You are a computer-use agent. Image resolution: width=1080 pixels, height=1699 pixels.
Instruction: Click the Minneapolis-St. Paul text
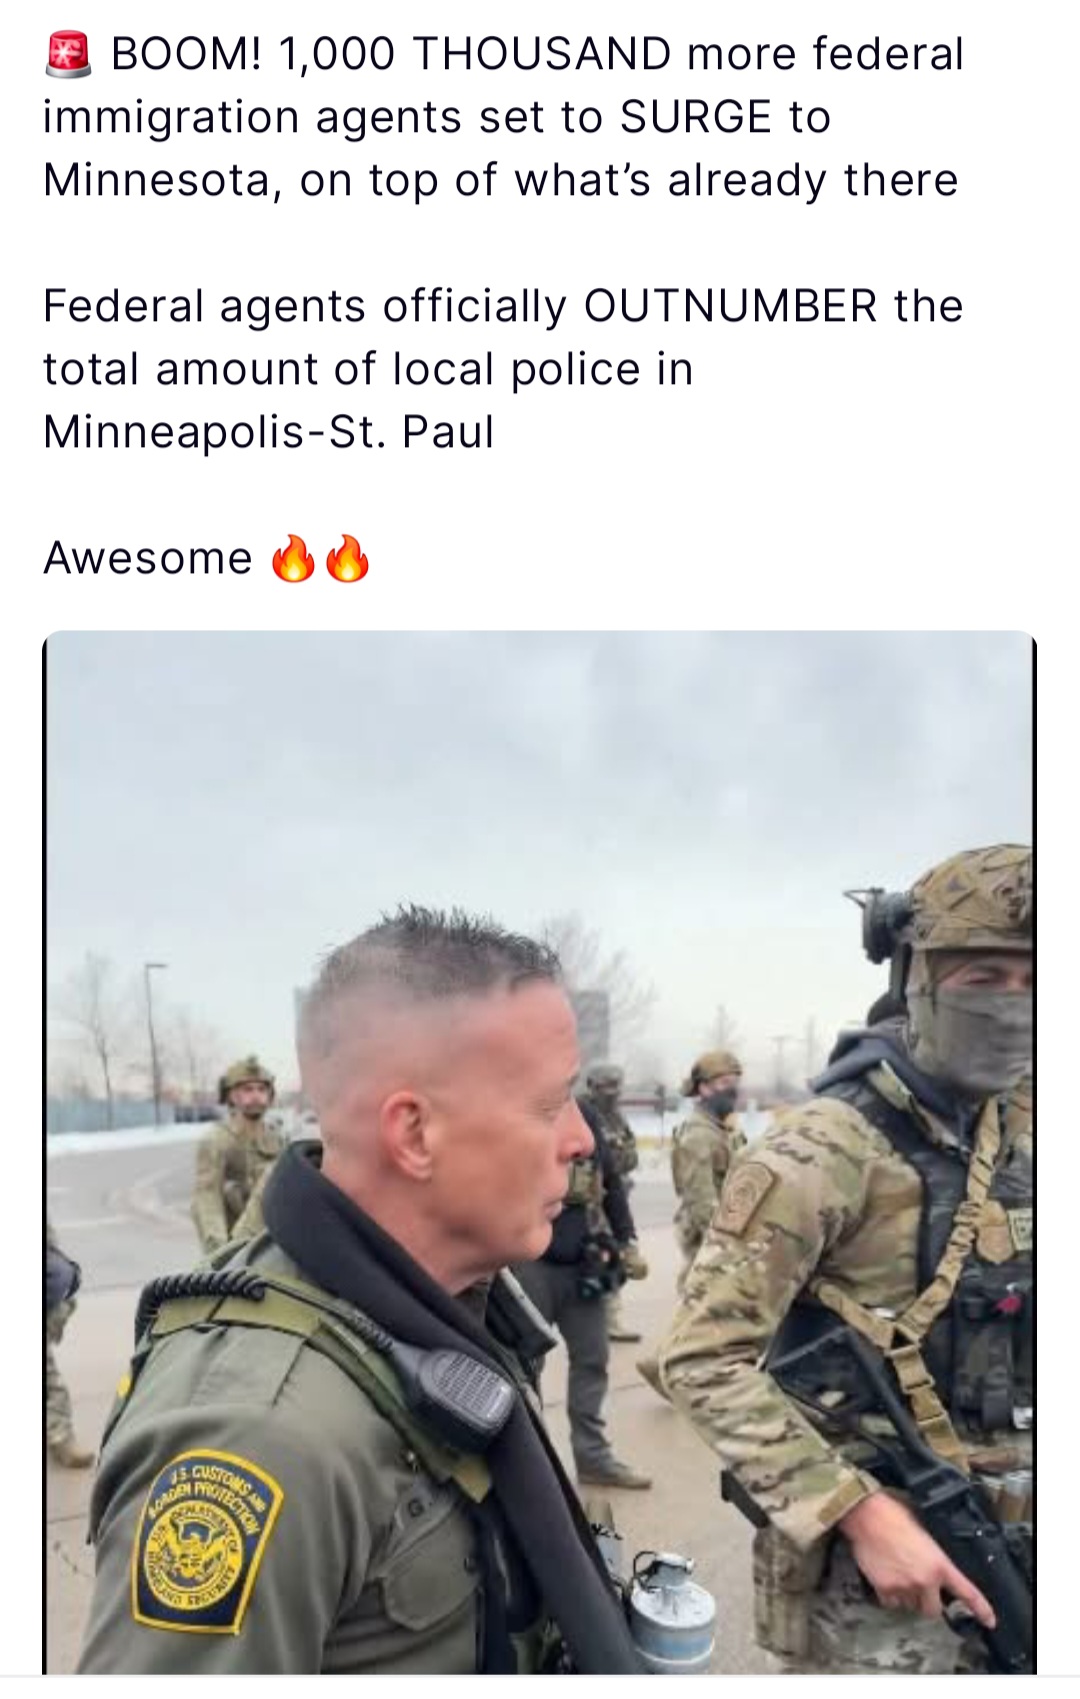(x=269, y=432)
